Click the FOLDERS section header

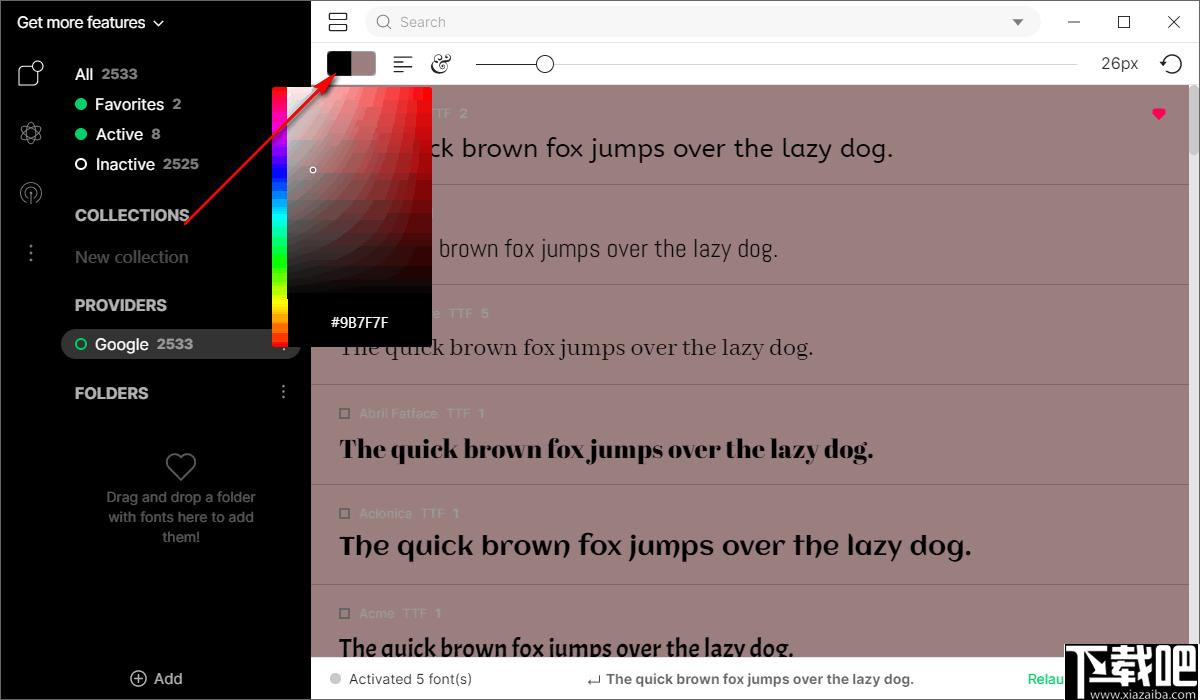[x=112, y=393]
